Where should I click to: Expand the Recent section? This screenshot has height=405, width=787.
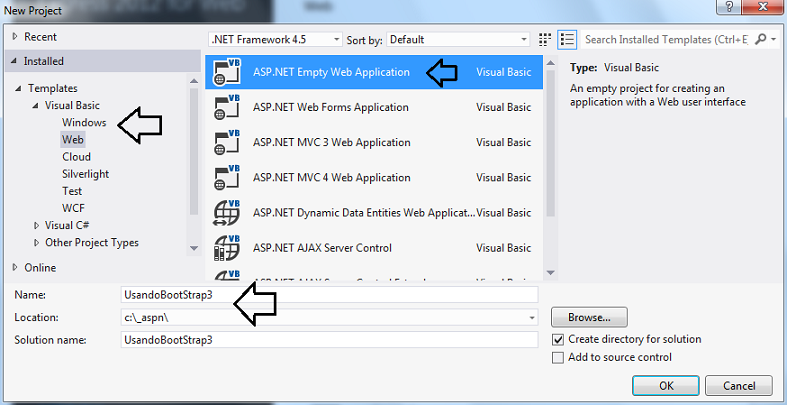[15, 37]
